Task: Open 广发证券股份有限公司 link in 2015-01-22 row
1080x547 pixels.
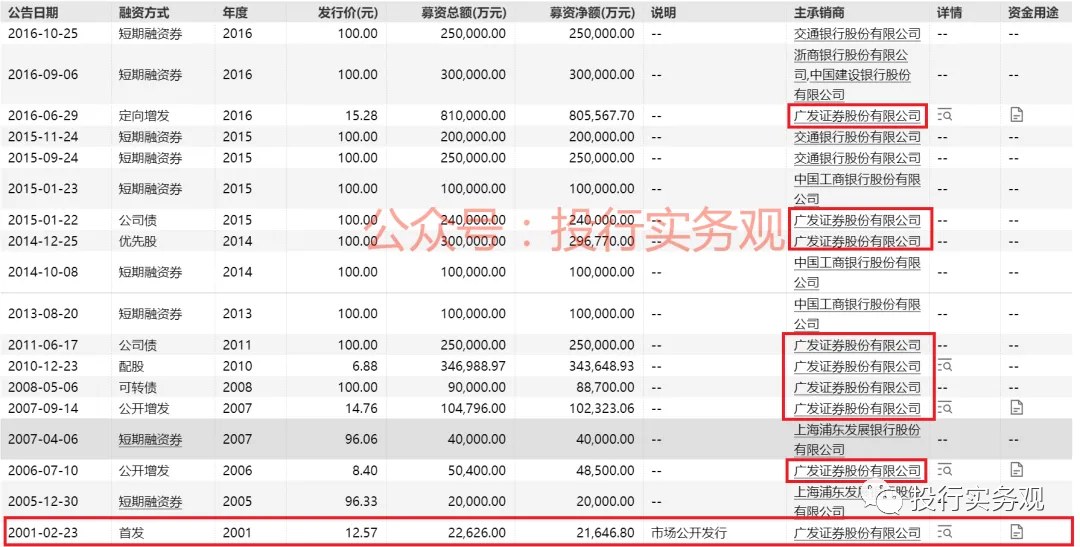Action: [857, 220]
